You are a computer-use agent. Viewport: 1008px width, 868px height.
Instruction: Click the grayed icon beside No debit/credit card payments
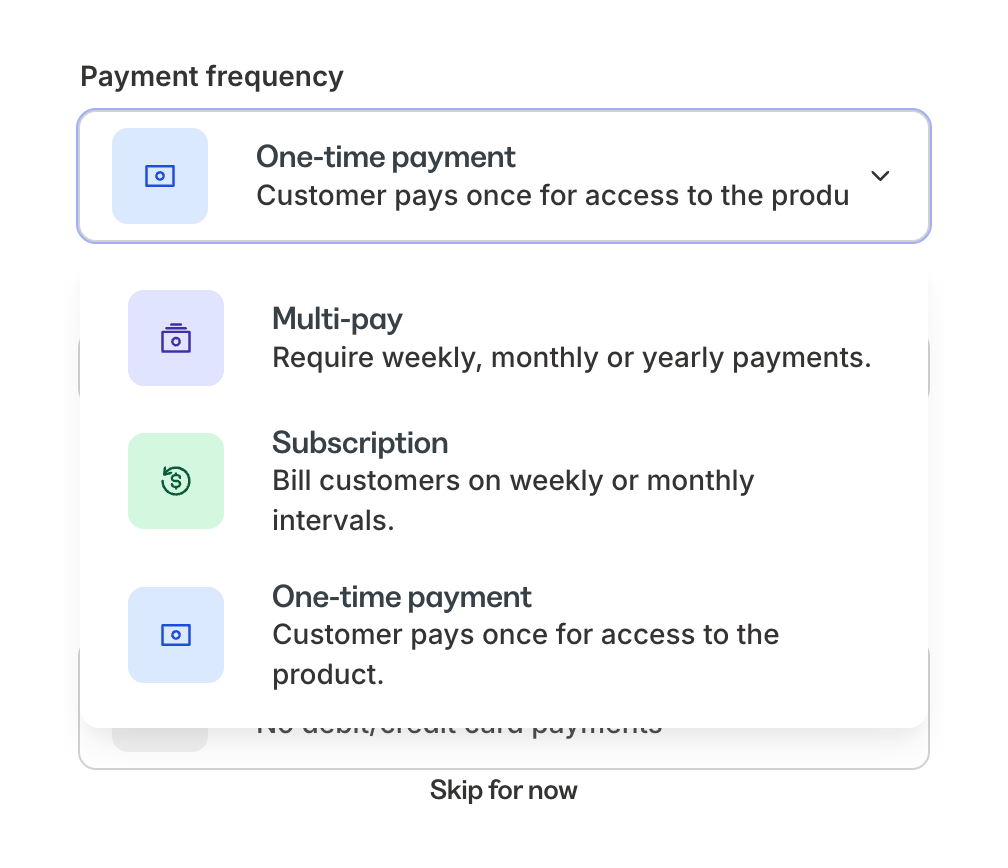160,725
